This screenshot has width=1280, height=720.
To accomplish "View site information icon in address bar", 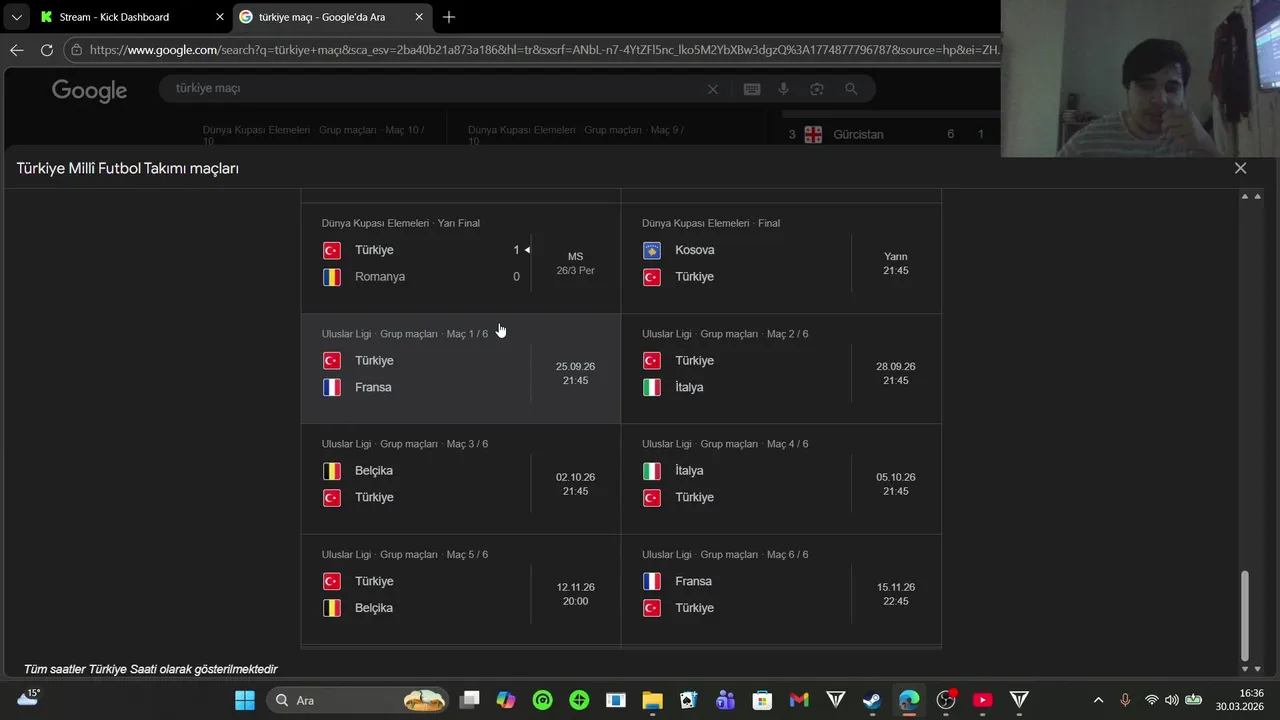I will click(77, 49).
